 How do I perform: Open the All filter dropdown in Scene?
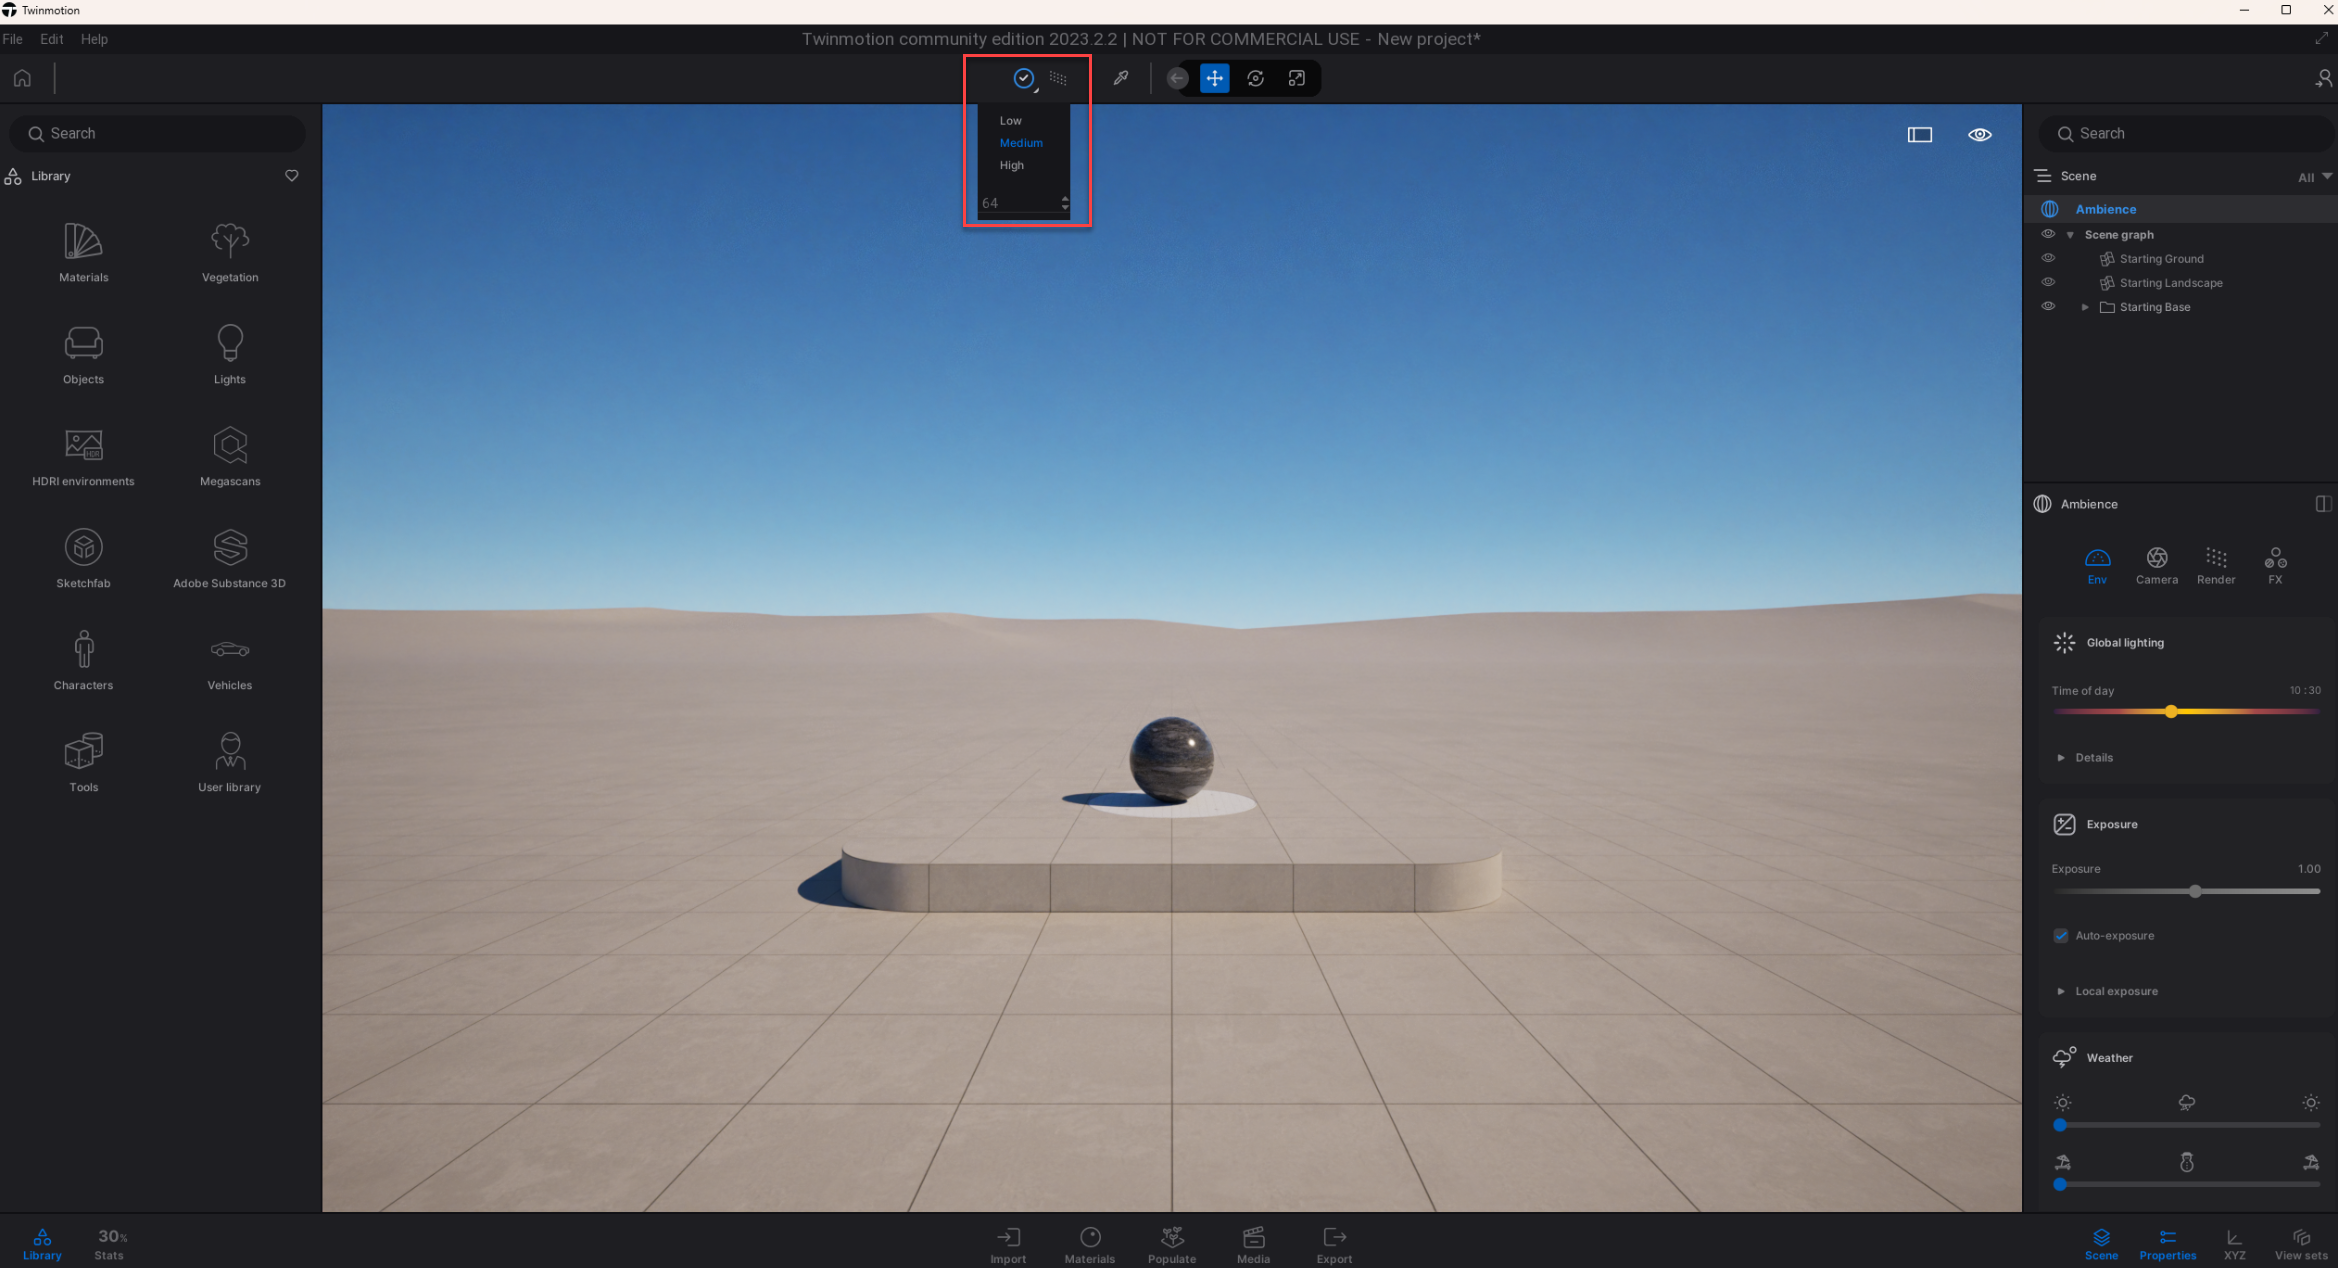(2314, 177)
